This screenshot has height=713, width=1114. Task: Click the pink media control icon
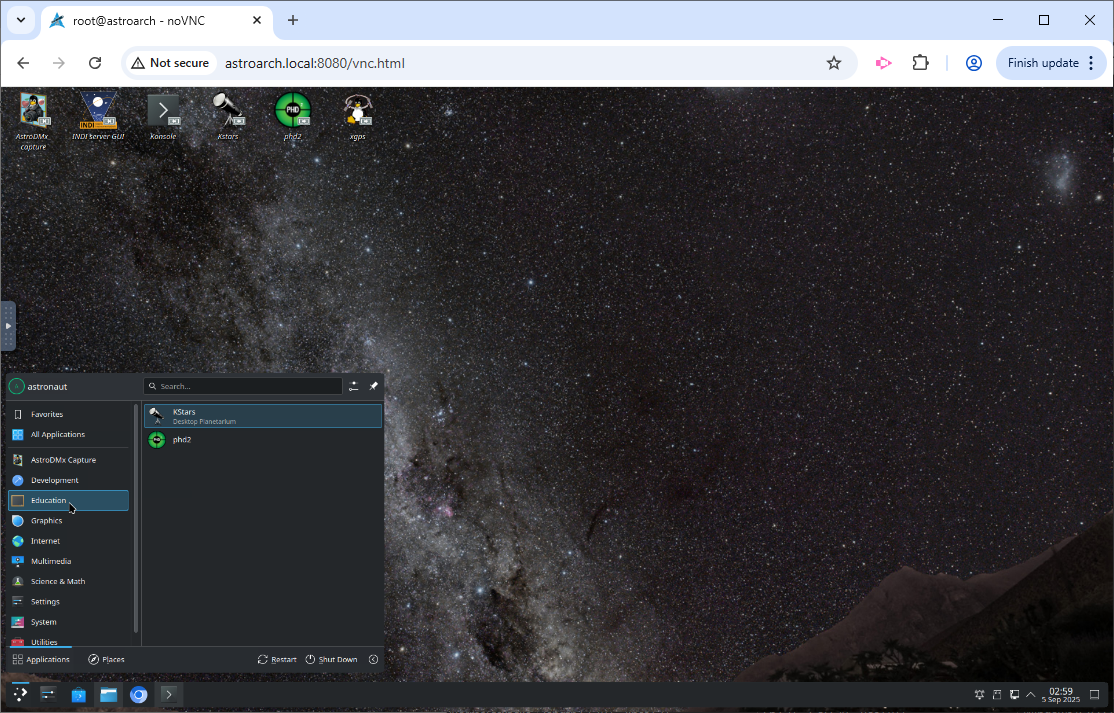coord(883,62)
